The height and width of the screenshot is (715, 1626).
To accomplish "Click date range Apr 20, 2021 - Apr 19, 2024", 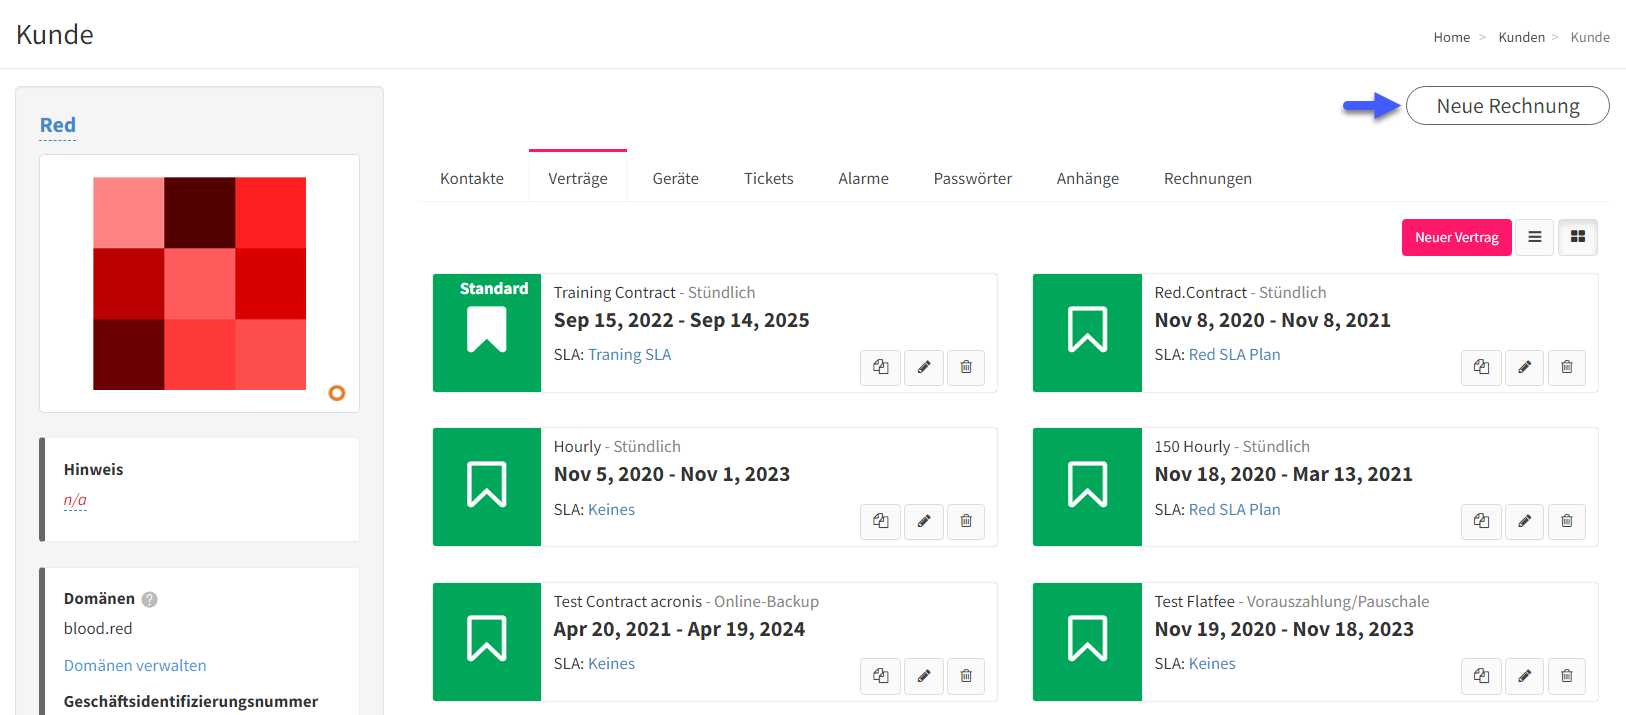I will (x=680, y=630).
